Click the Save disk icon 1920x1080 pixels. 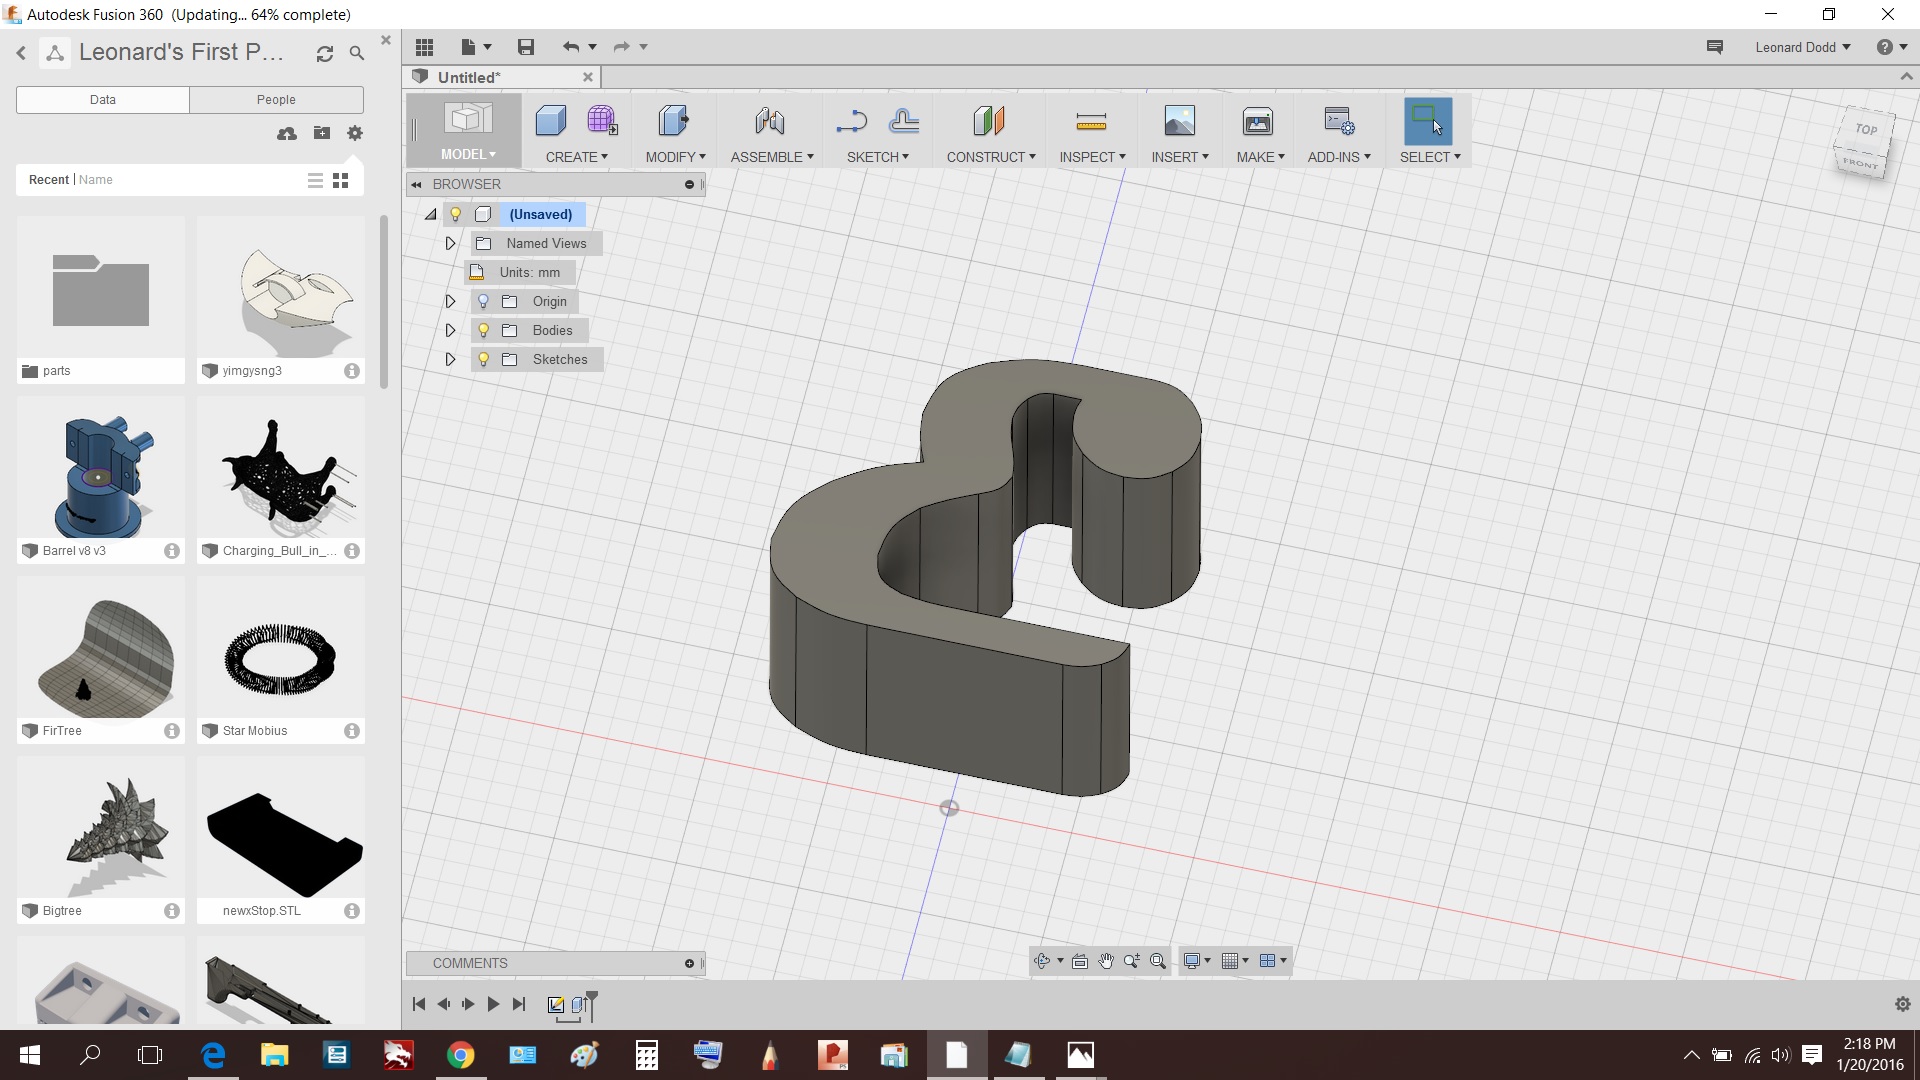[526, 47]
